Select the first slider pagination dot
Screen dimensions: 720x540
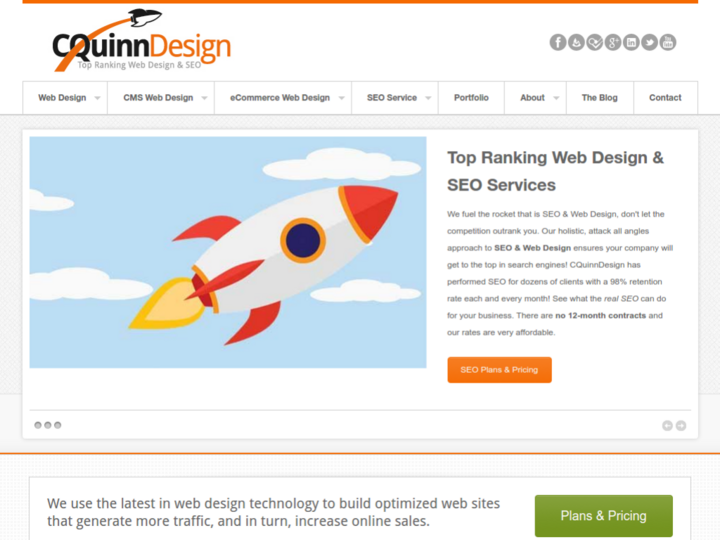click(x=38, y=425)
